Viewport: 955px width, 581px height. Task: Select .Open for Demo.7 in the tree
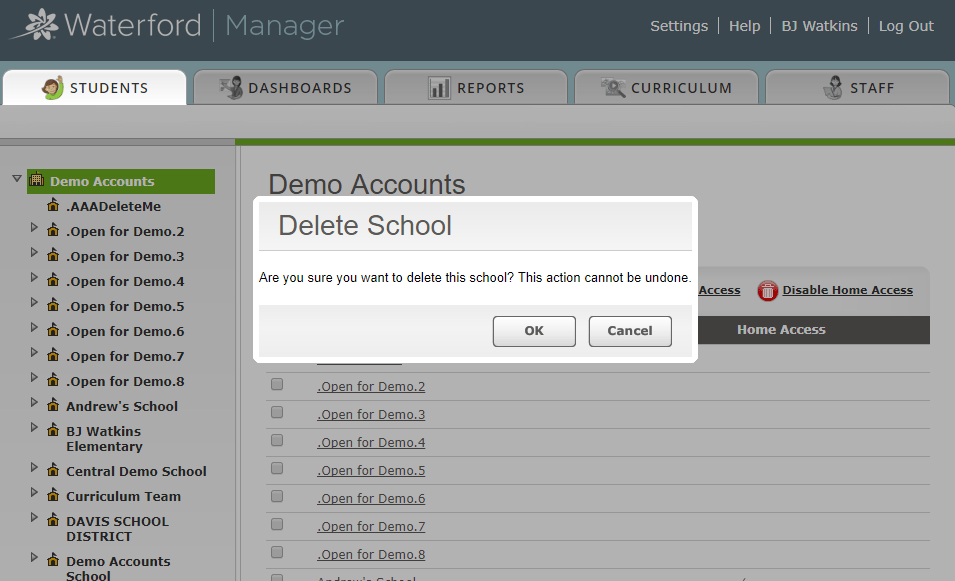pos(125,356)
